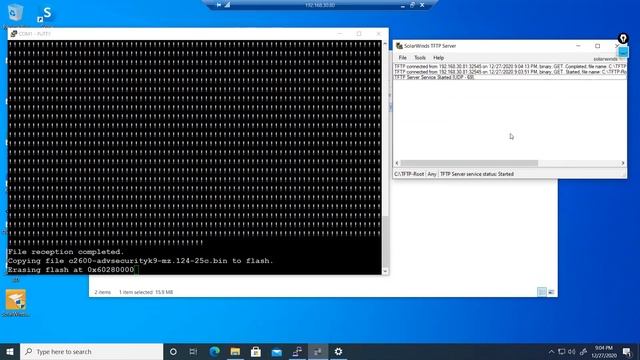This screenshot has width=640, height=360.
Task: Click the '1 item selected' status text
Action: pos(146,292)
